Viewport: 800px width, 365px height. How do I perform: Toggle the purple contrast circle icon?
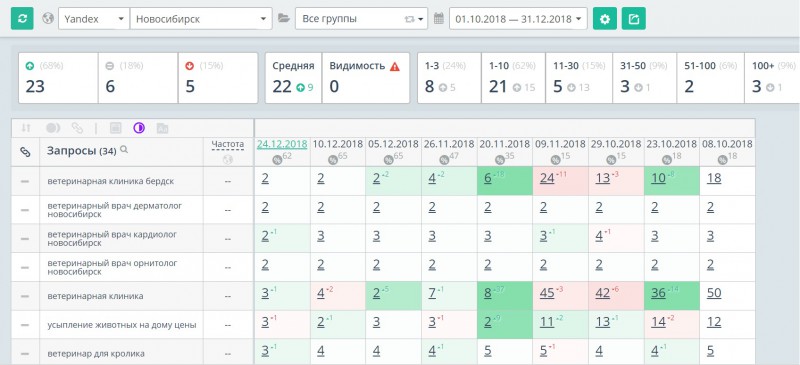click(x=139, y=128)
